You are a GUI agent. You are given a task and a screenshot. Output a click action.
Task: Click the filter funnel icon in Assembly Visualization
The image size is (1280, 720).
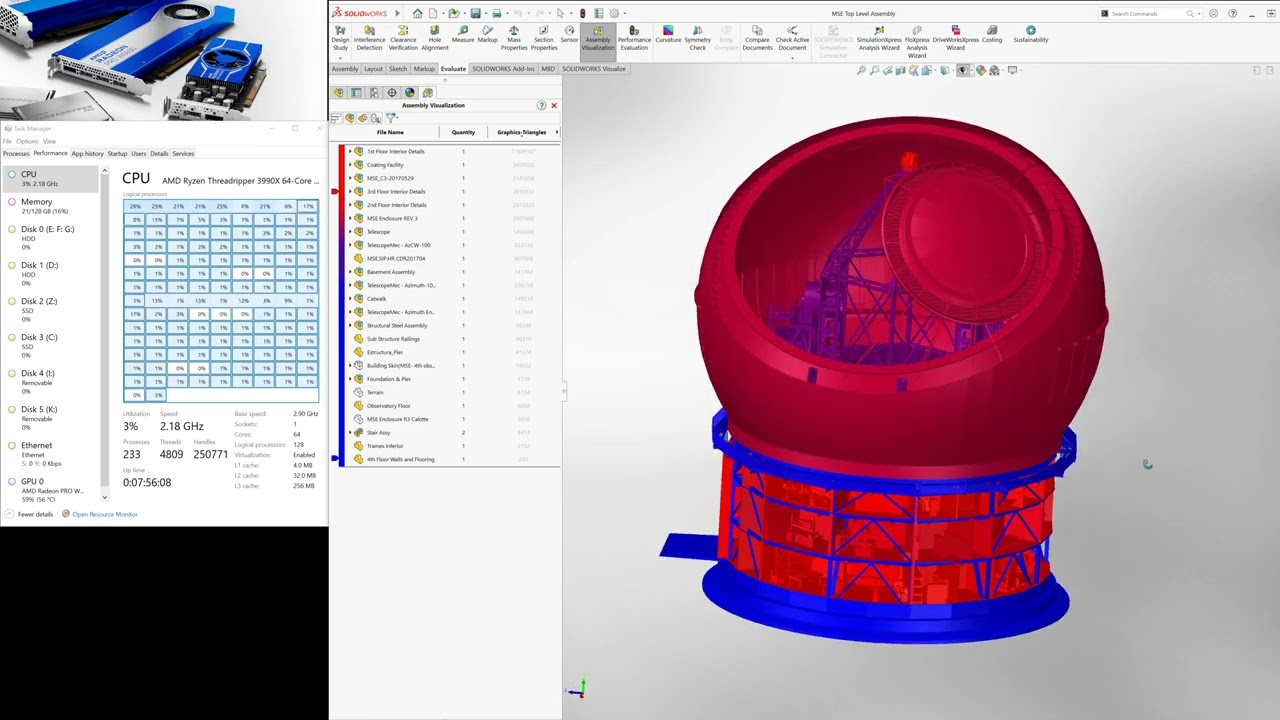coord(391,118)
